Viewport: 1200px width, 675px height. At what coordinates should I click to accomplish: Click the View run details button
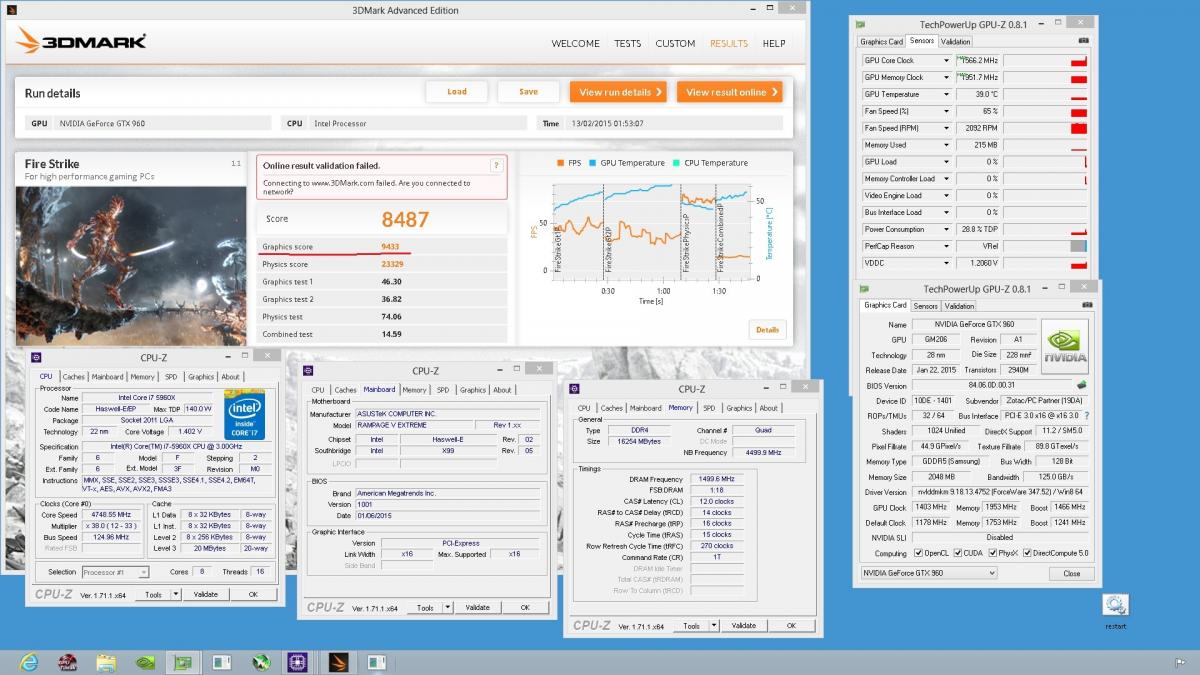(618, 92)
